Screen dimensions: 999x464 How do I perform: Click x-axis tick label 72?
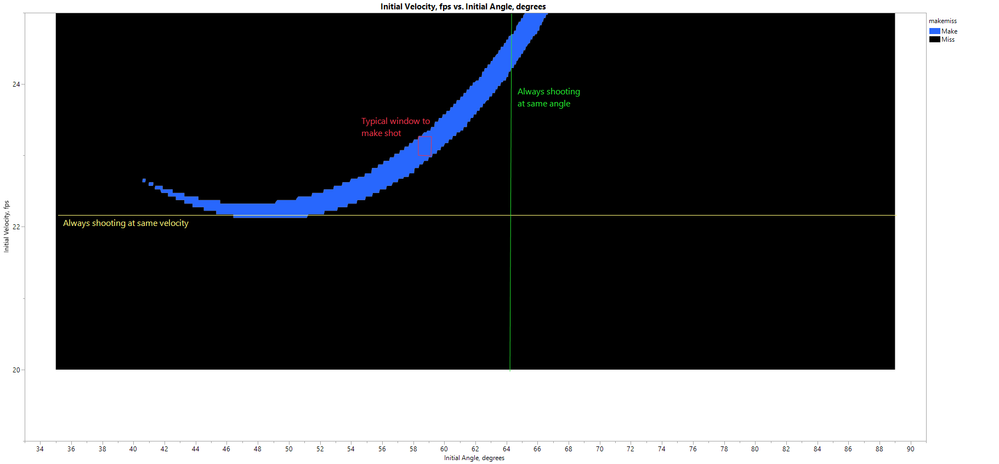click(631, 448)
